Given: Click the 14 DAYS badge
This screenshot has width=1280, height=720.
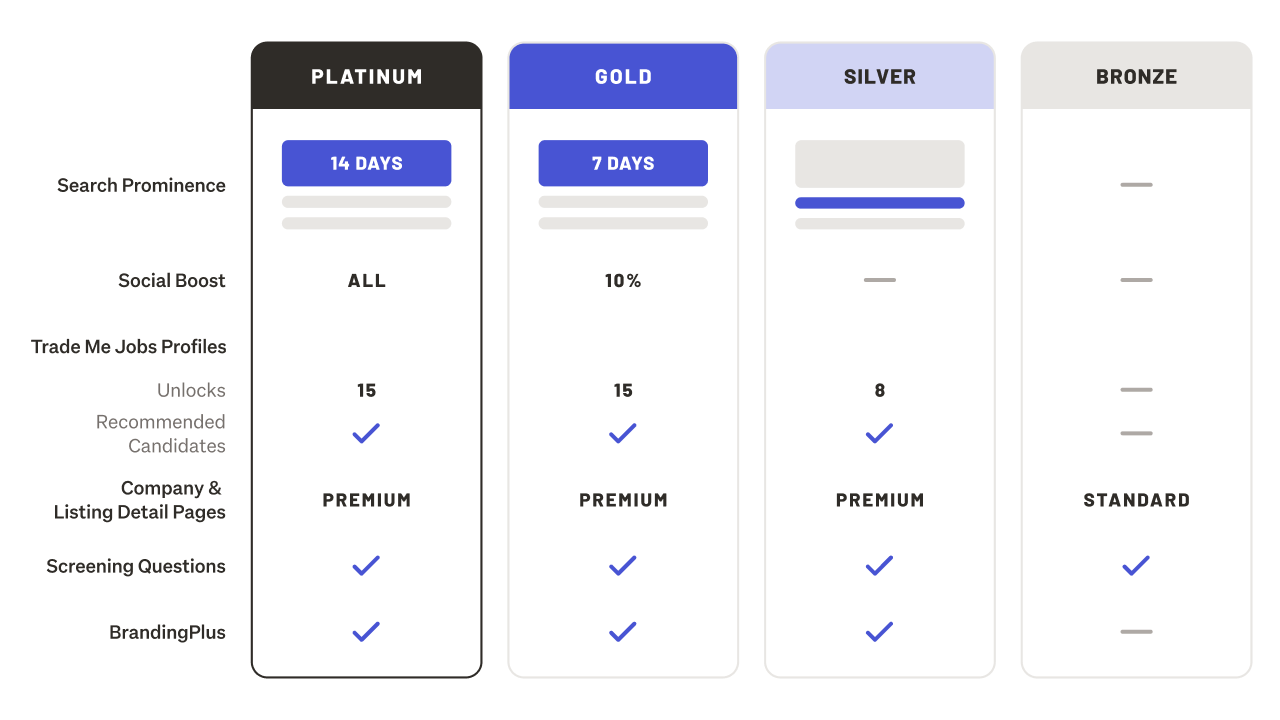Looking at the screenshot, I should (366, 163).
